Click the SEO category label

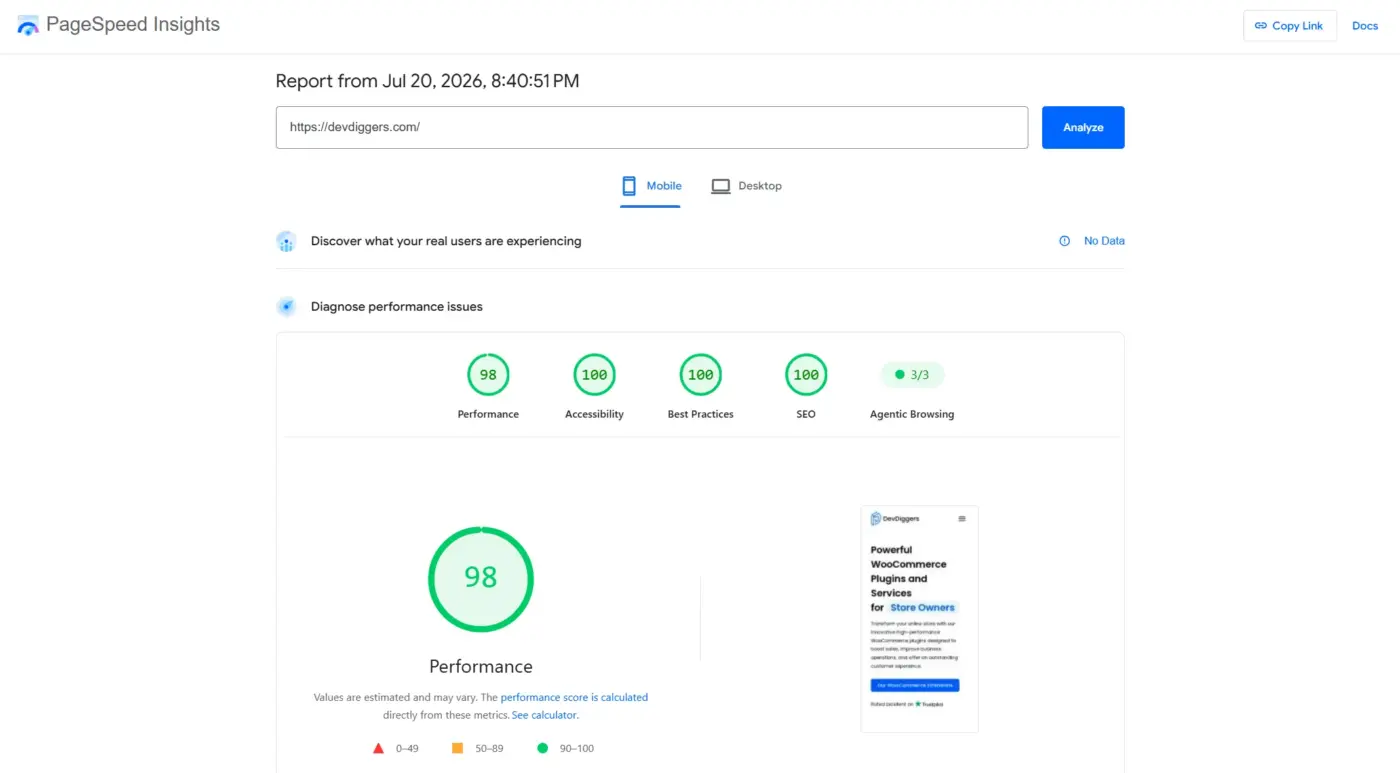pos(806,414)
